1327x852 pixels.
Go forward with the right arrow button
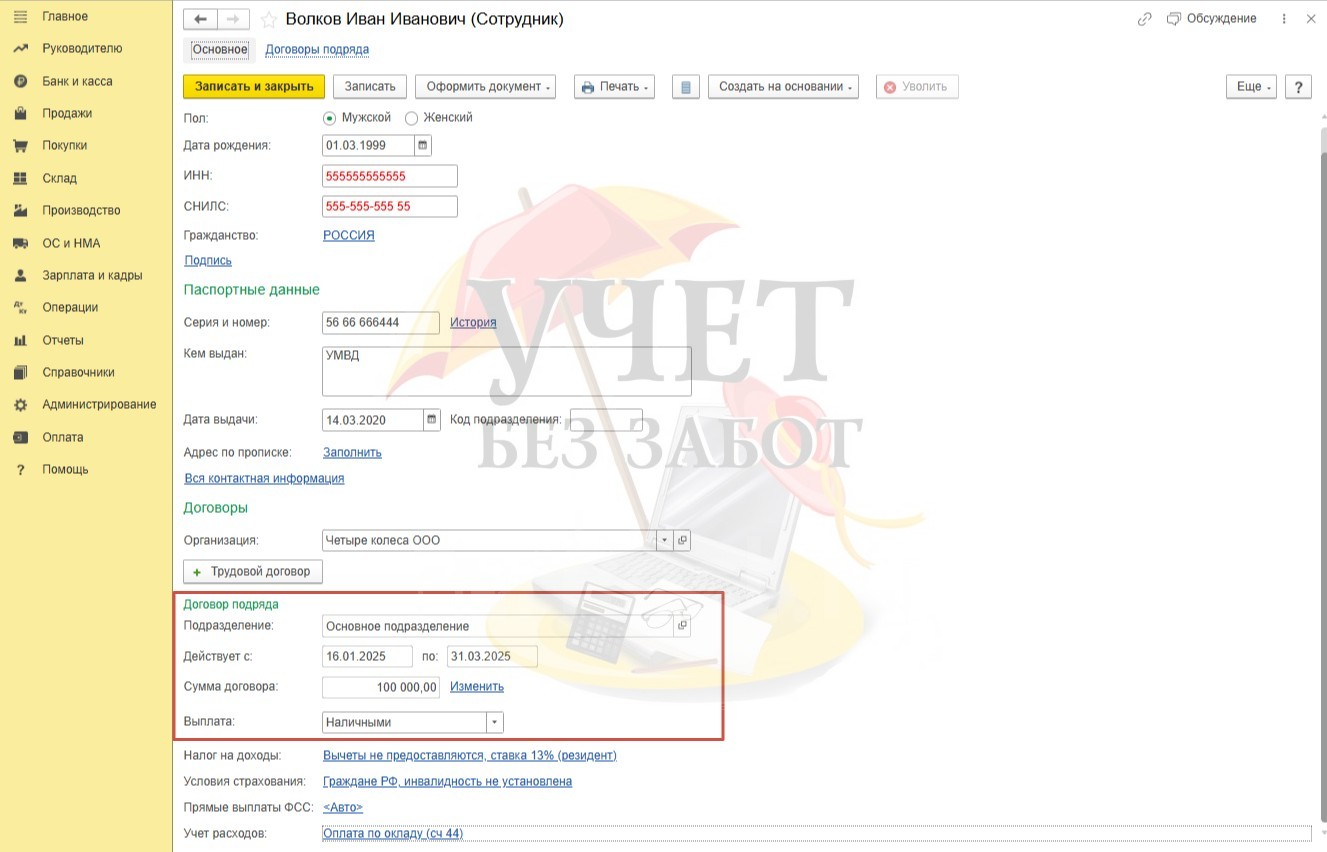(233, 19)
